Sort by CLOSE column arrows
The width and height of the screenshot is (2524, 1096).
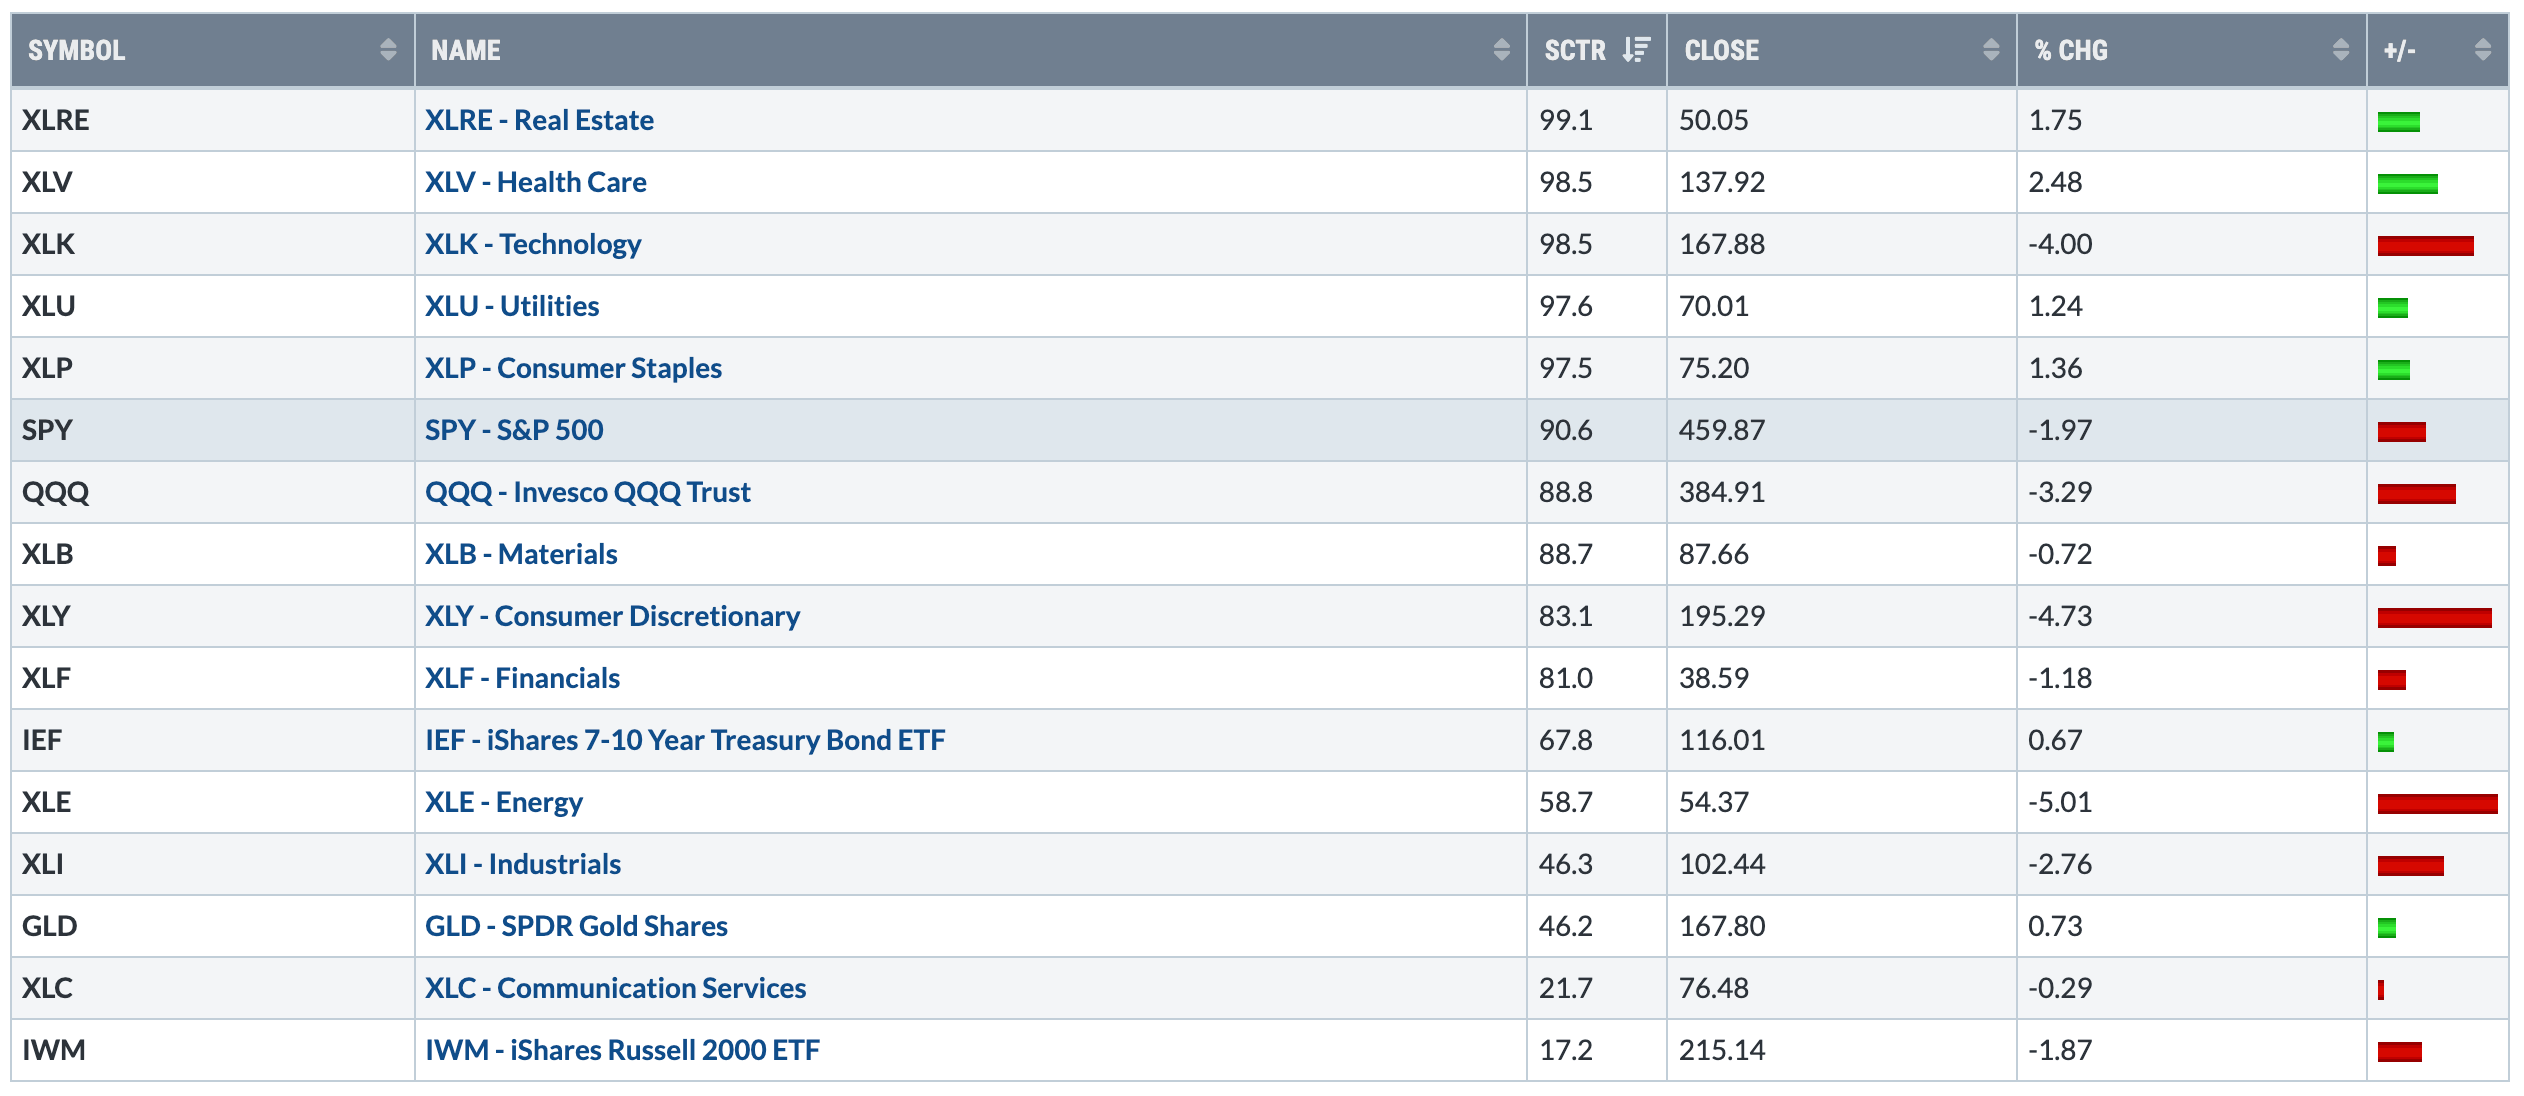coord(1991,50)
